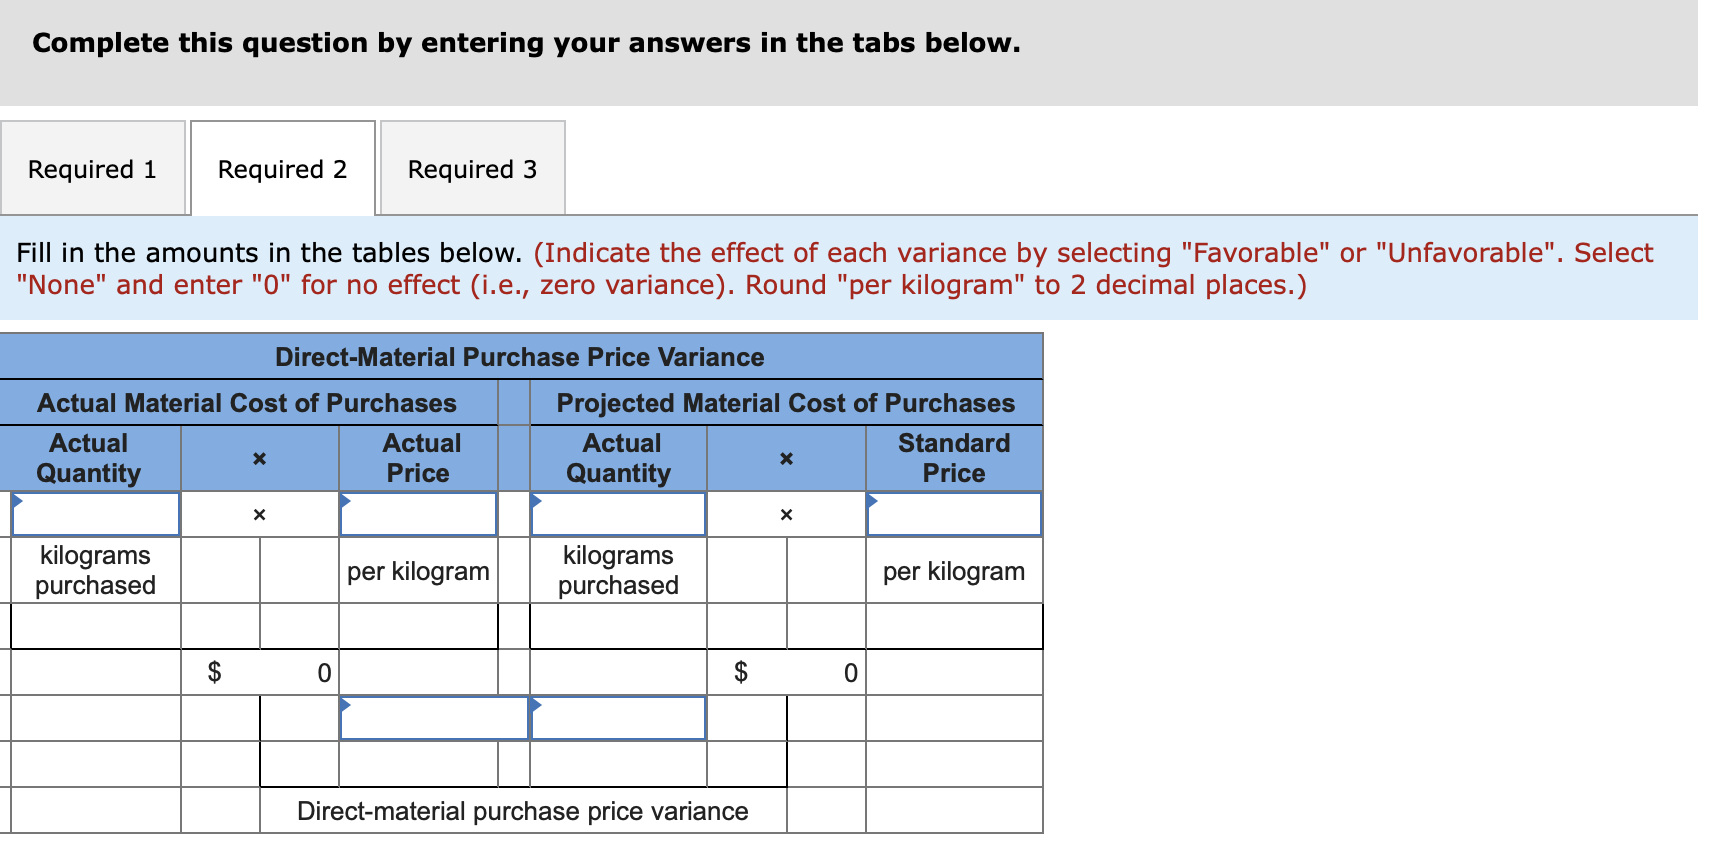The image size is (1724, 854).
Task: Click 'kilograms purchased' label under Actual Material Cost
Action: tap(96, 570)
